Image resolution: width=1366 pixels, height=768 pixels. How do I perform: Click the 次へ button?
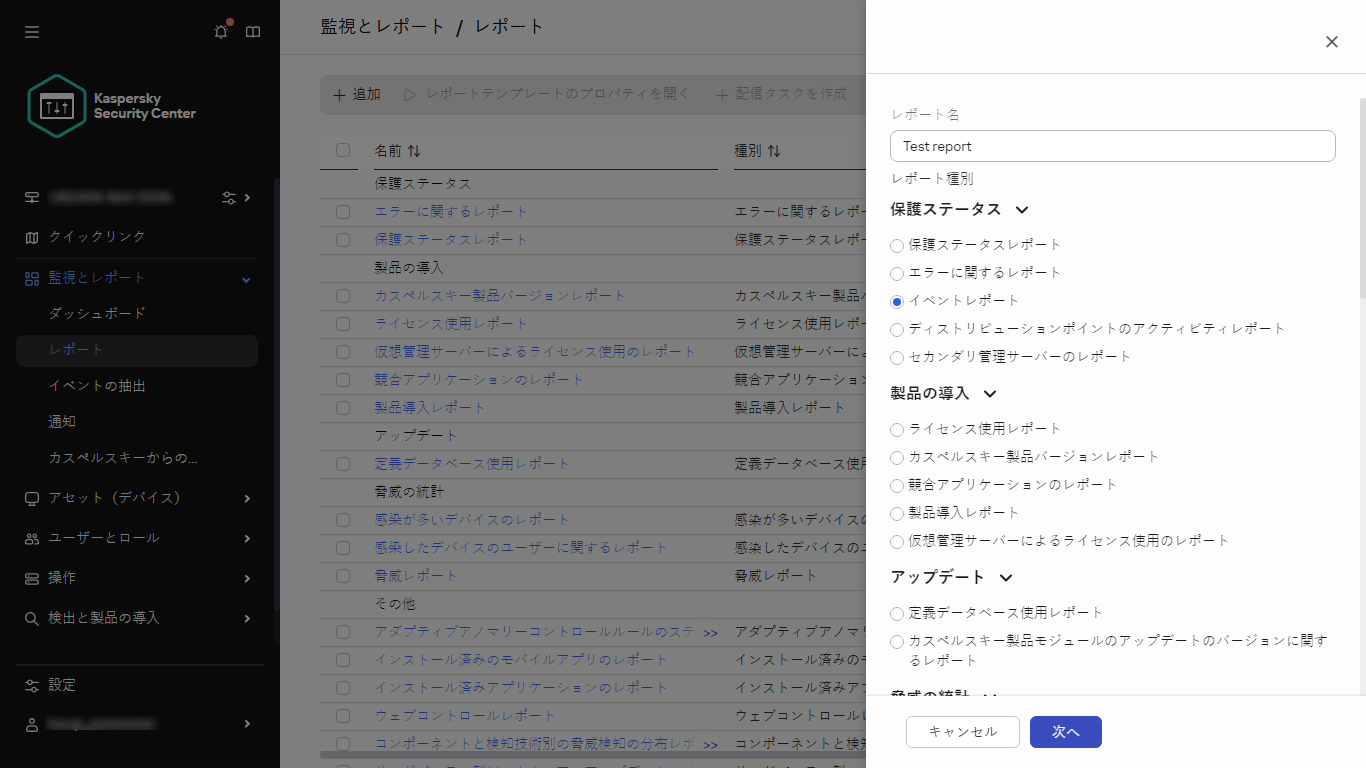click(1065, 732)
